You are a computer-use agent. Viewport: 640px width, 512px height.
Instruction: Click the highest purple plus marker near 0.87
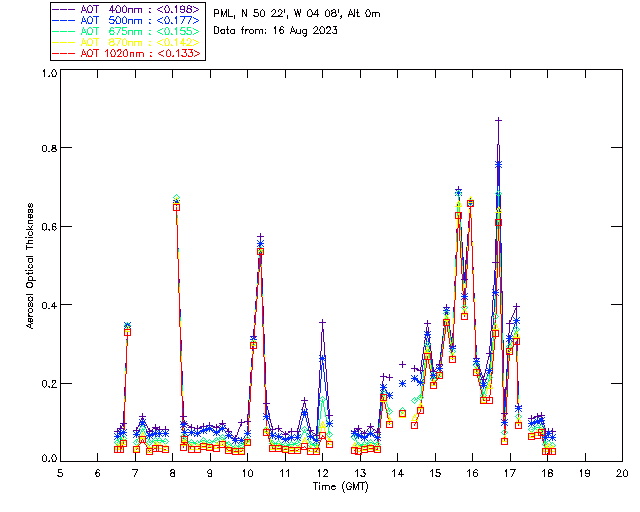click(498, 120)
